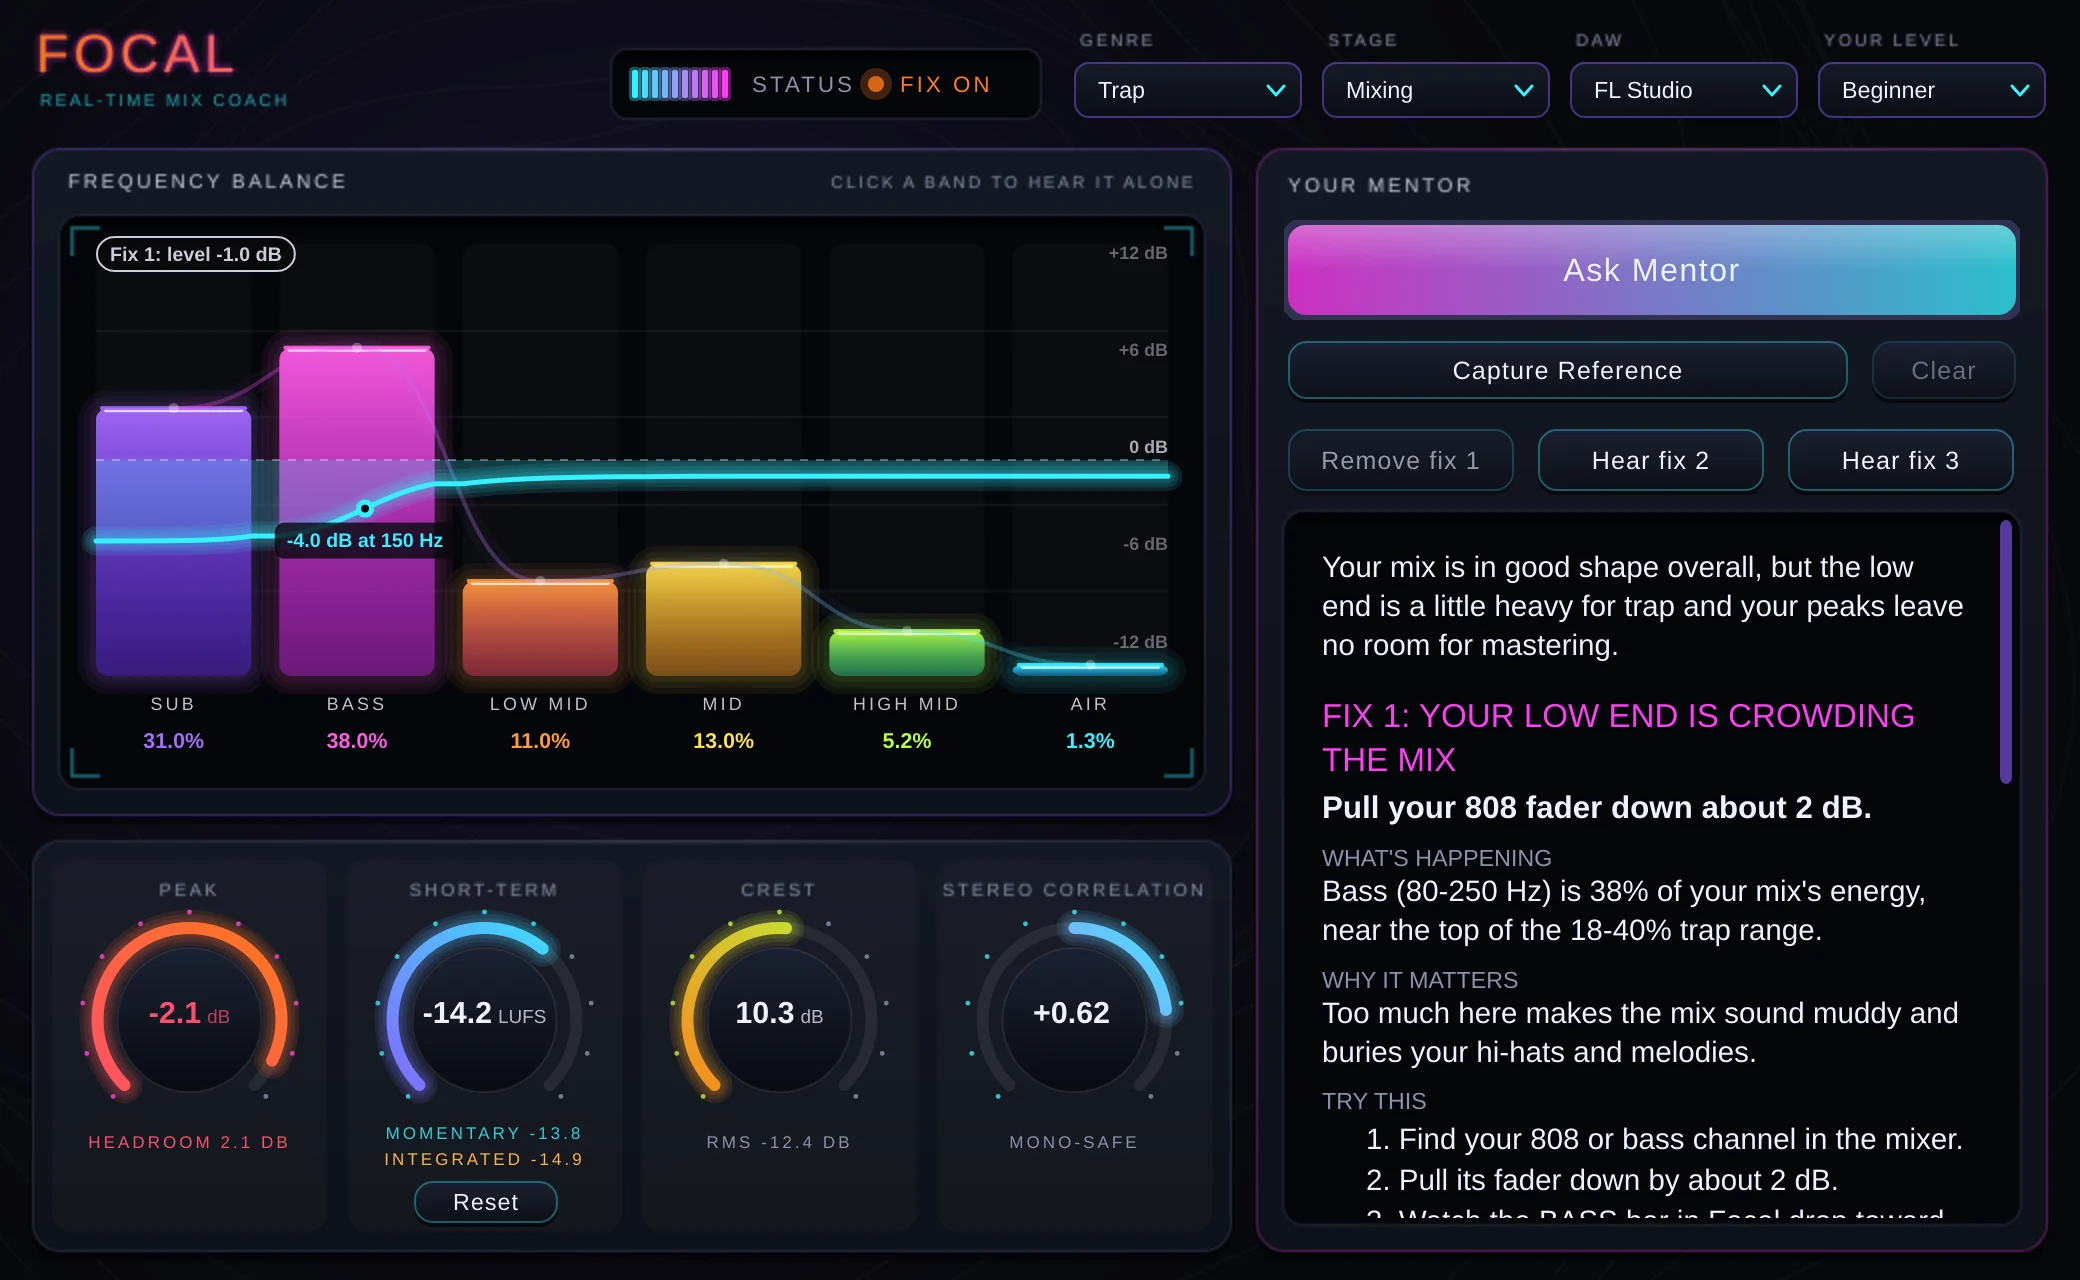2080x1280 pixels.
Task: Open the Your Level dropdown showing Beginner
Action: 1931,90
